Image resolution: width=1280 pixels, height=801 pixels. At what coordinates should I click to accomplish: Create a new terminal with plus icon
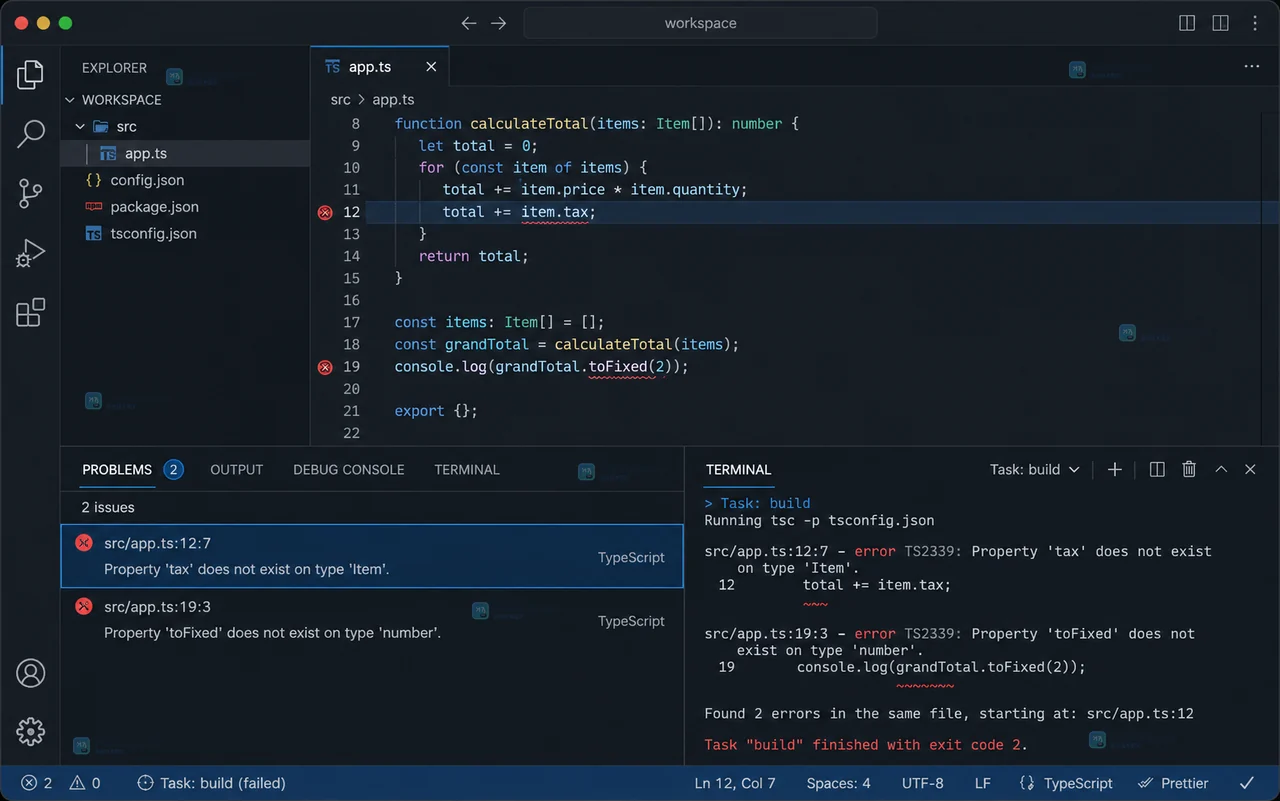coord(1115,470)
